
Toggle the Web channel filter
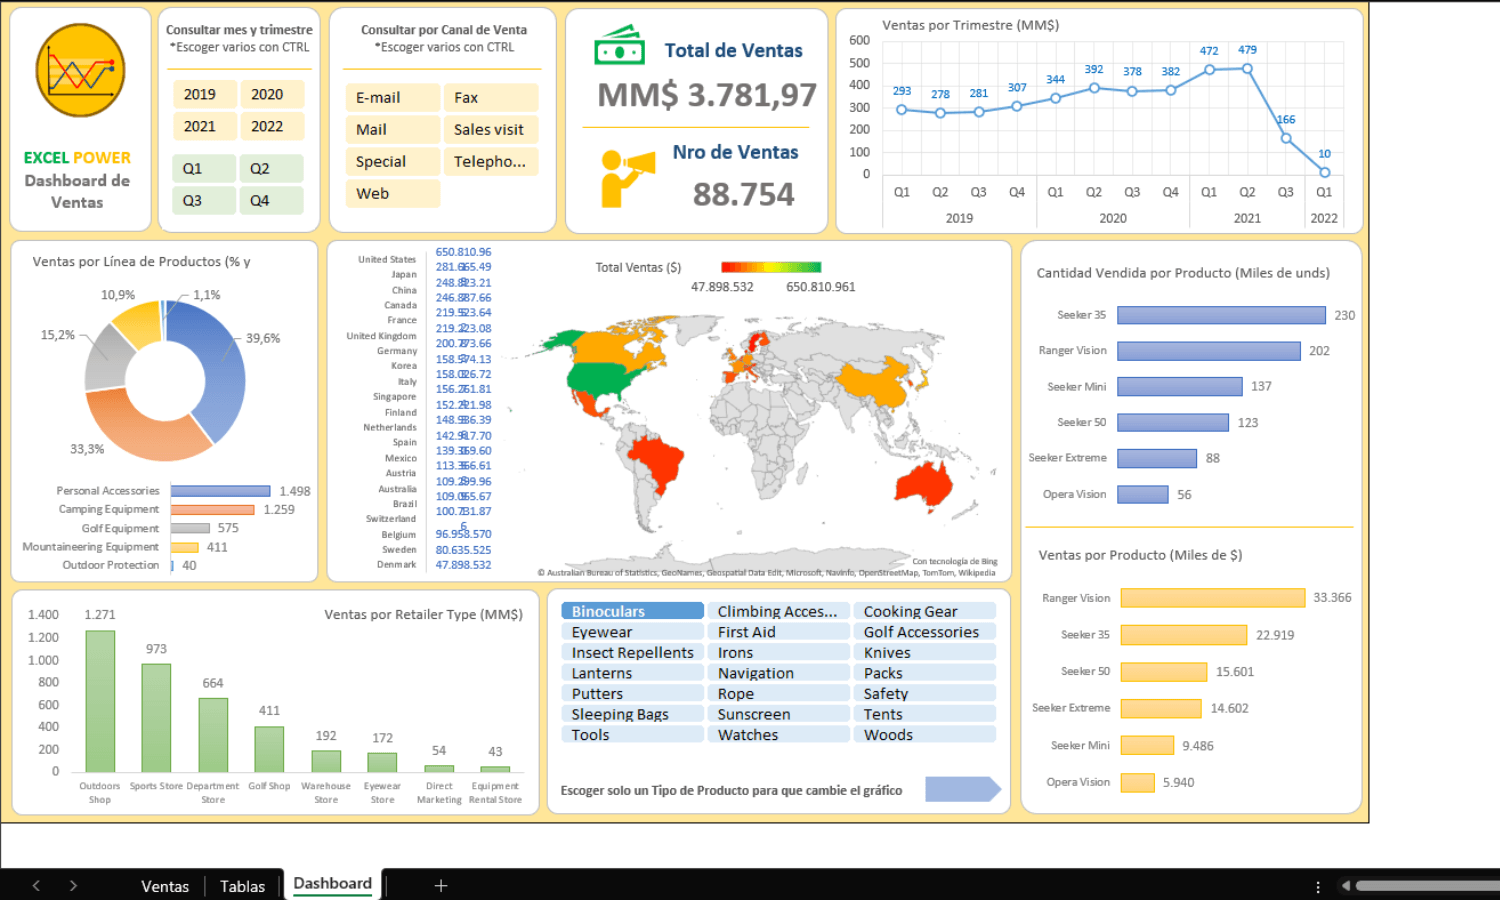click(x=393, y=193)
